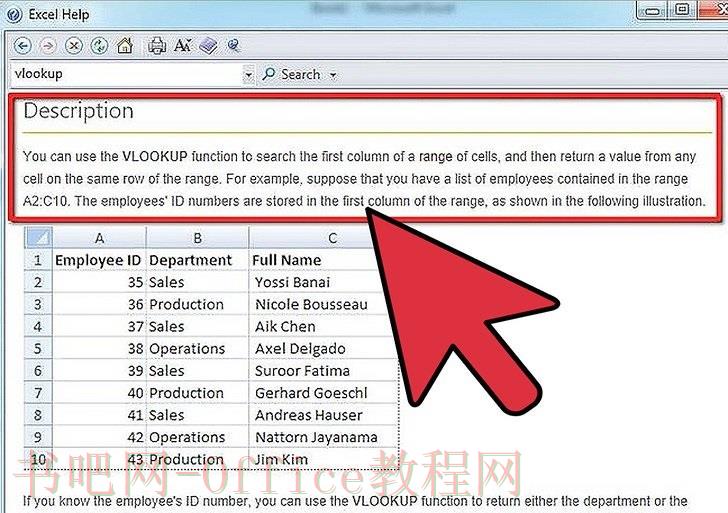Click the Sales cell in row 6
728x513 pixels.
(x=197, y=370)
